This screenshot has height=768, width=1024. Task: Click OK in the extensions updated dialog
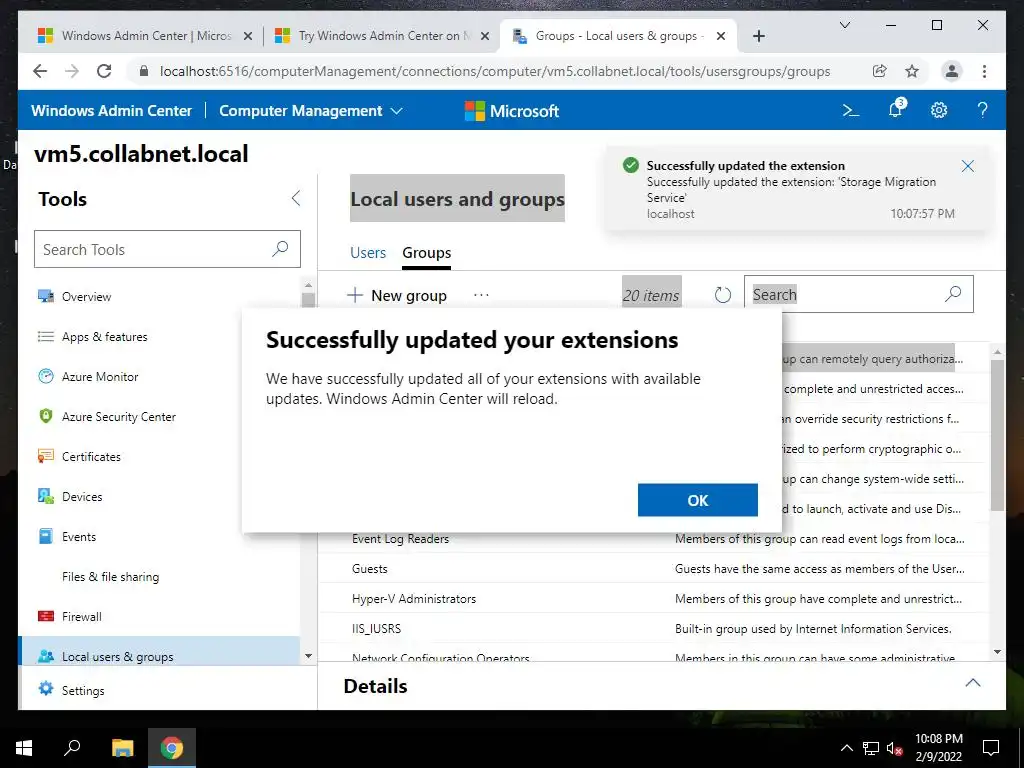point(697,500)
